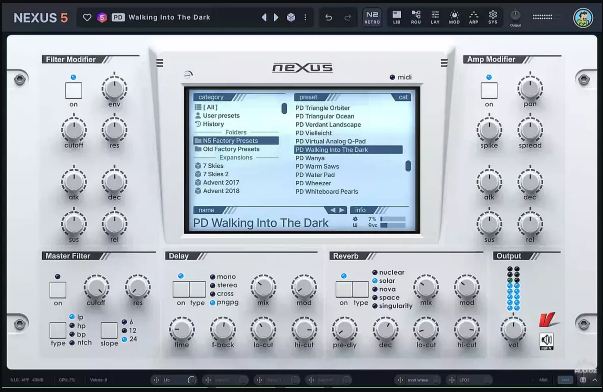This screenshot has height=392, width=603.
Task: Load a random preset with the dice icon
Action: (291, 17)
